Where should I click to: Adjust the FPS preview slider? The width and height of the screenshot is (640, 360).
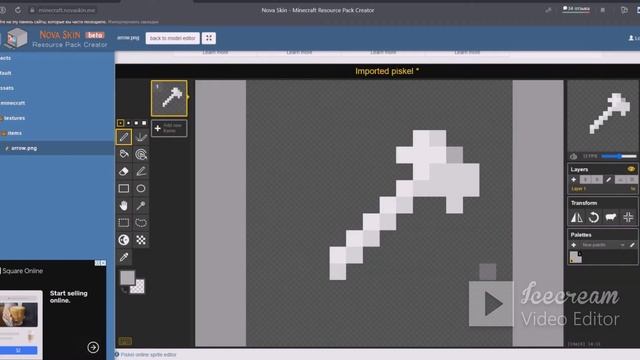619,156
